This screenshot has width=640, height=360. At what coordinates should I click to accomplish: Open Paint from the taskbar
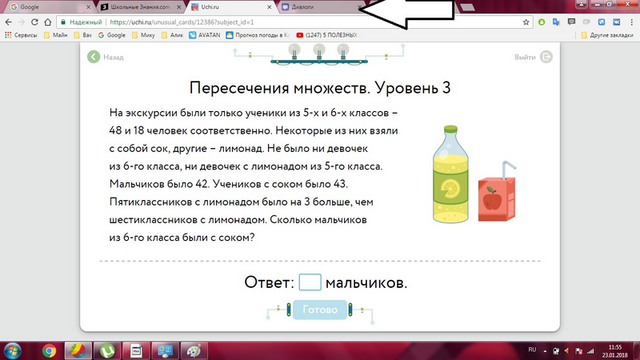click(x=194, y=351)
